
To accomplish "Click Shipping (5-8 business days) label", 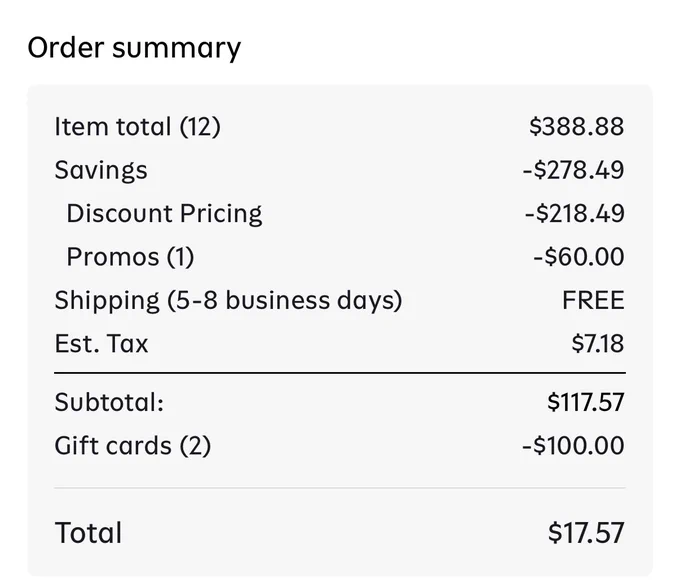I will [229, 300].
